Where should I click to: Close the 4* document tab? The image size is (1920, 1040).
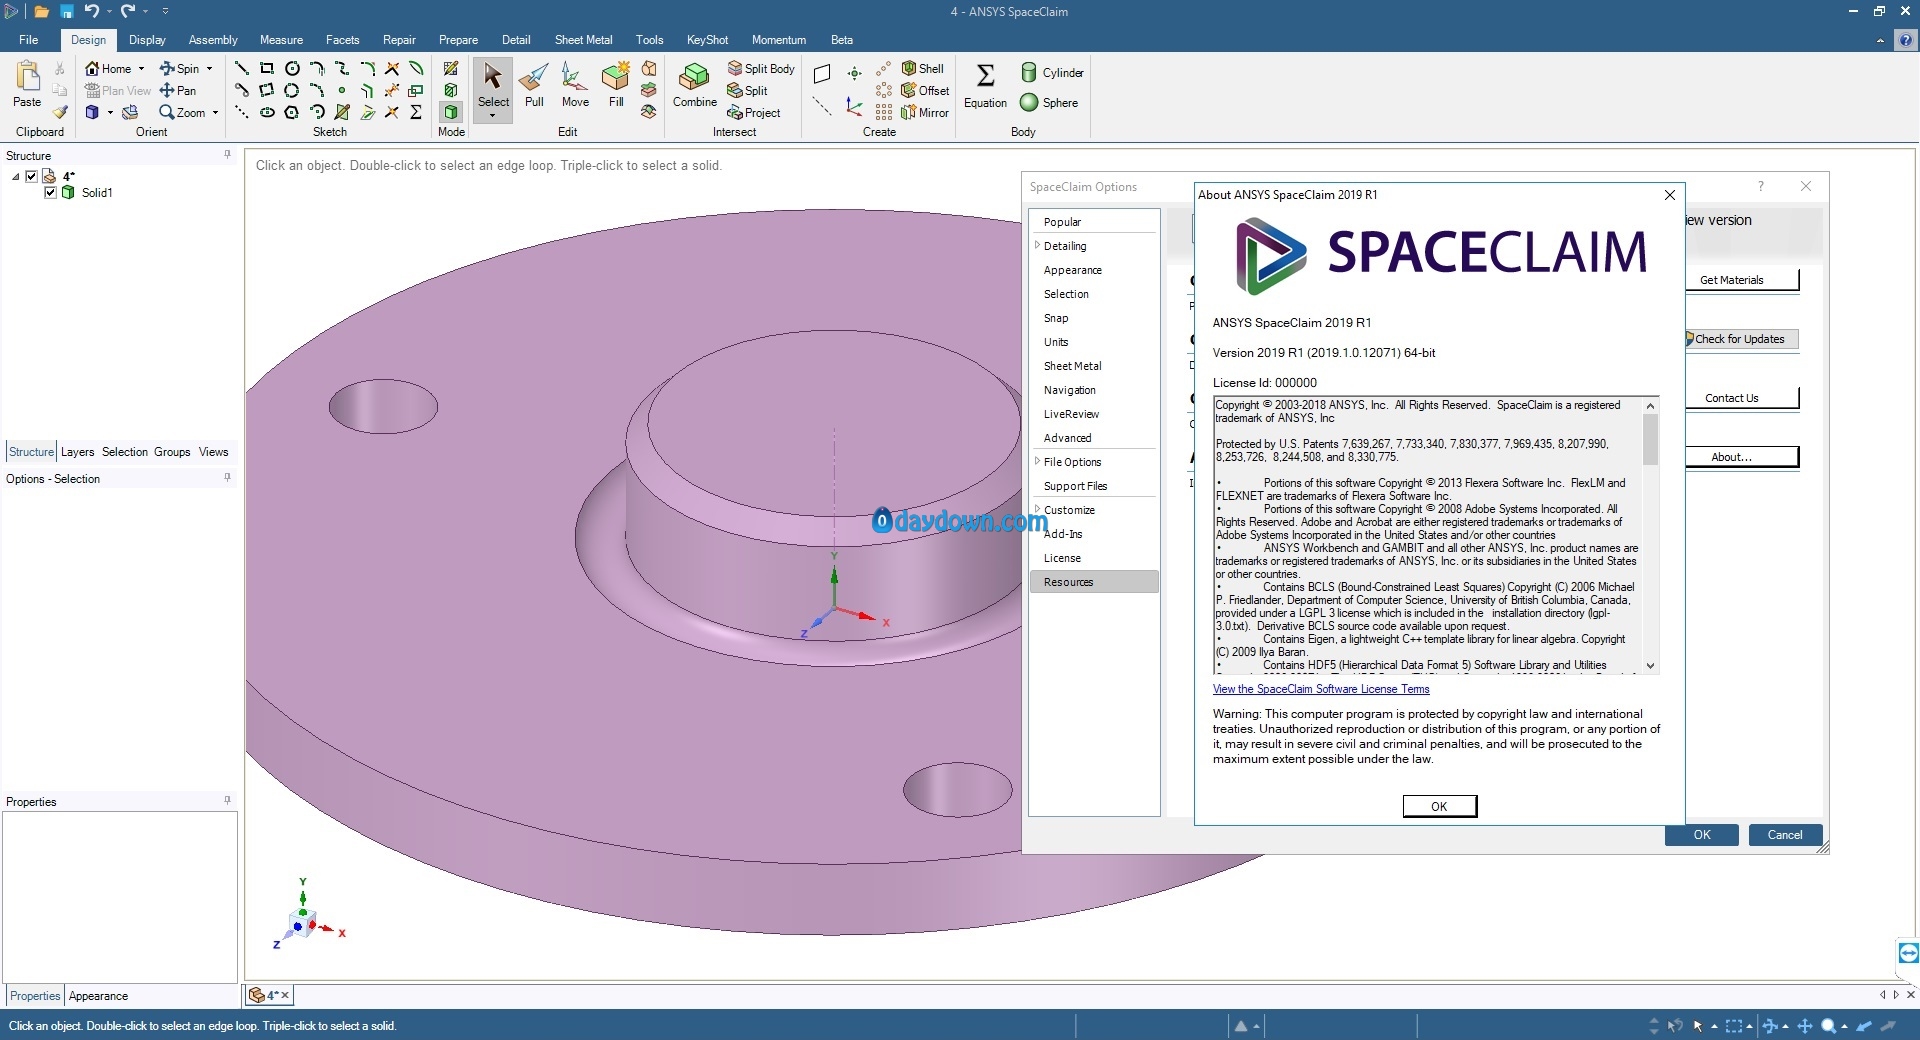[285, 995]
